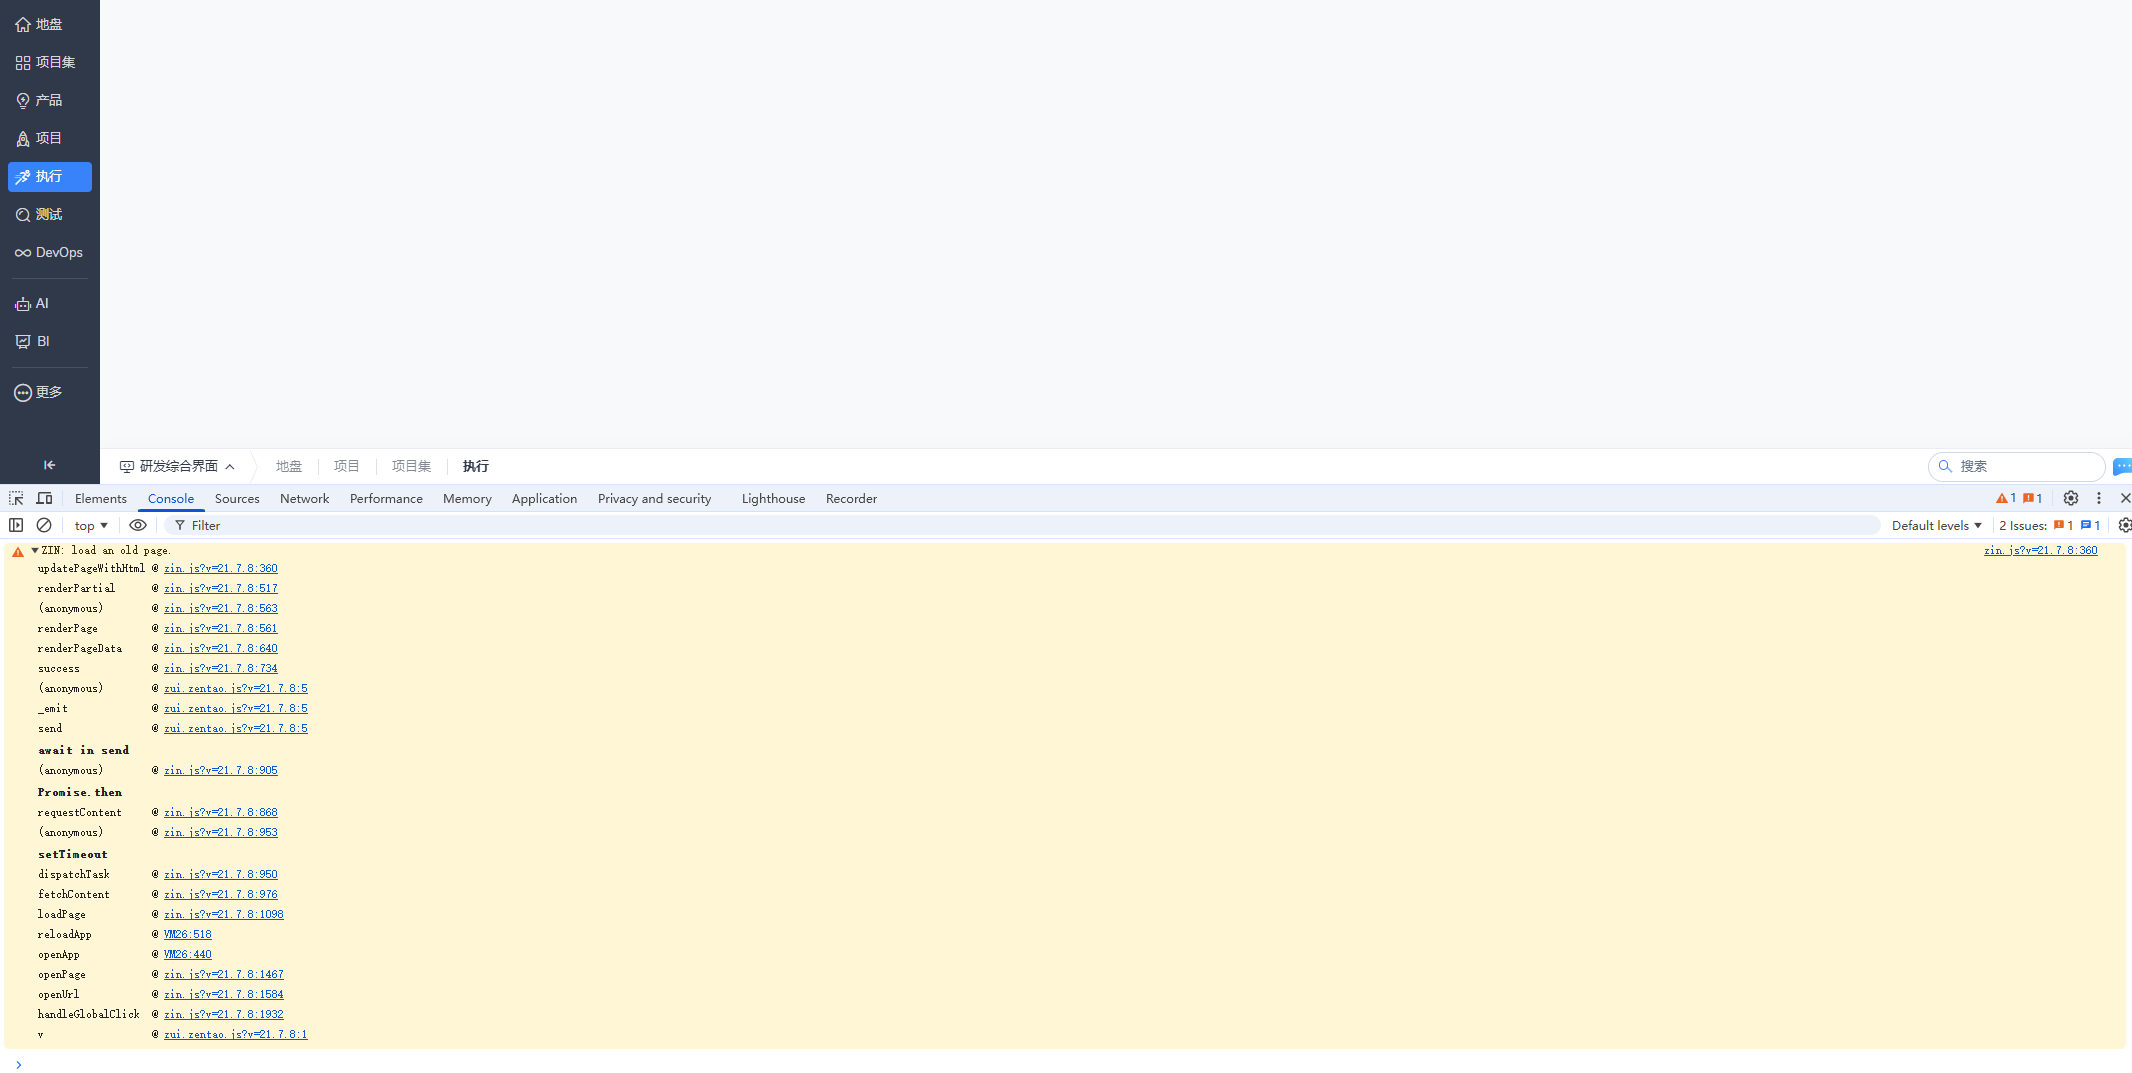Open the 更多 menu in the sidebar
The height and width of the screenshot is (1073, 2132).
tap(46, 391)
